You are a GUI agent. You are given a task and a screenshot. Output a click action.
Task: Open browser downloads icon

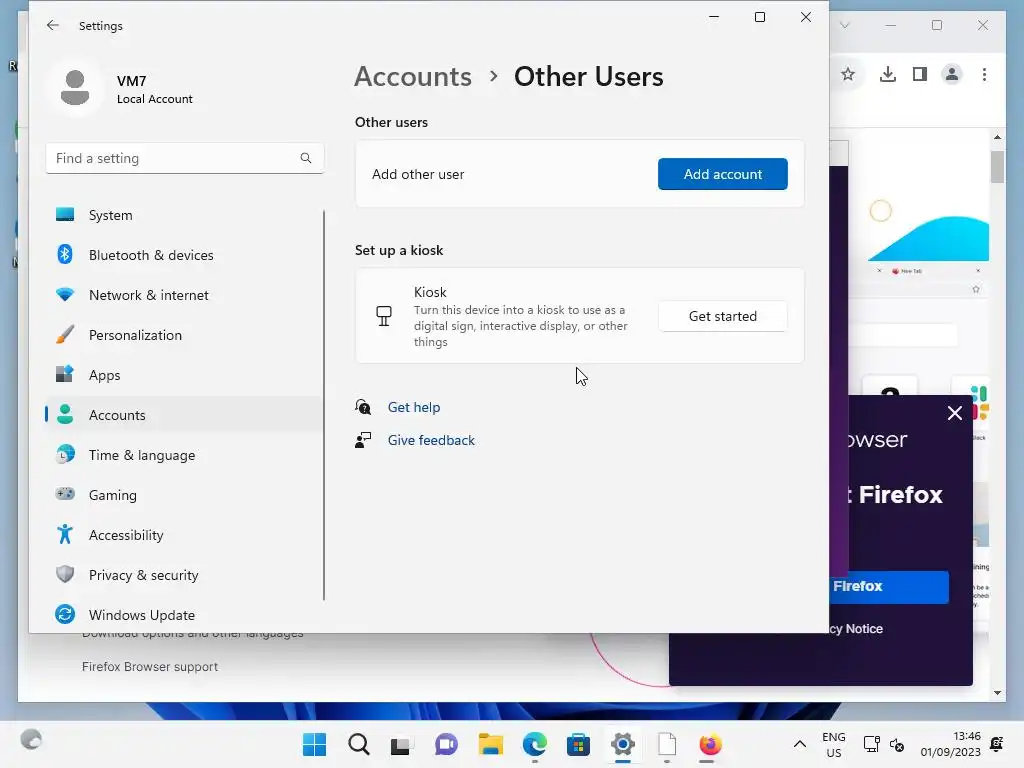coord(888,74)
